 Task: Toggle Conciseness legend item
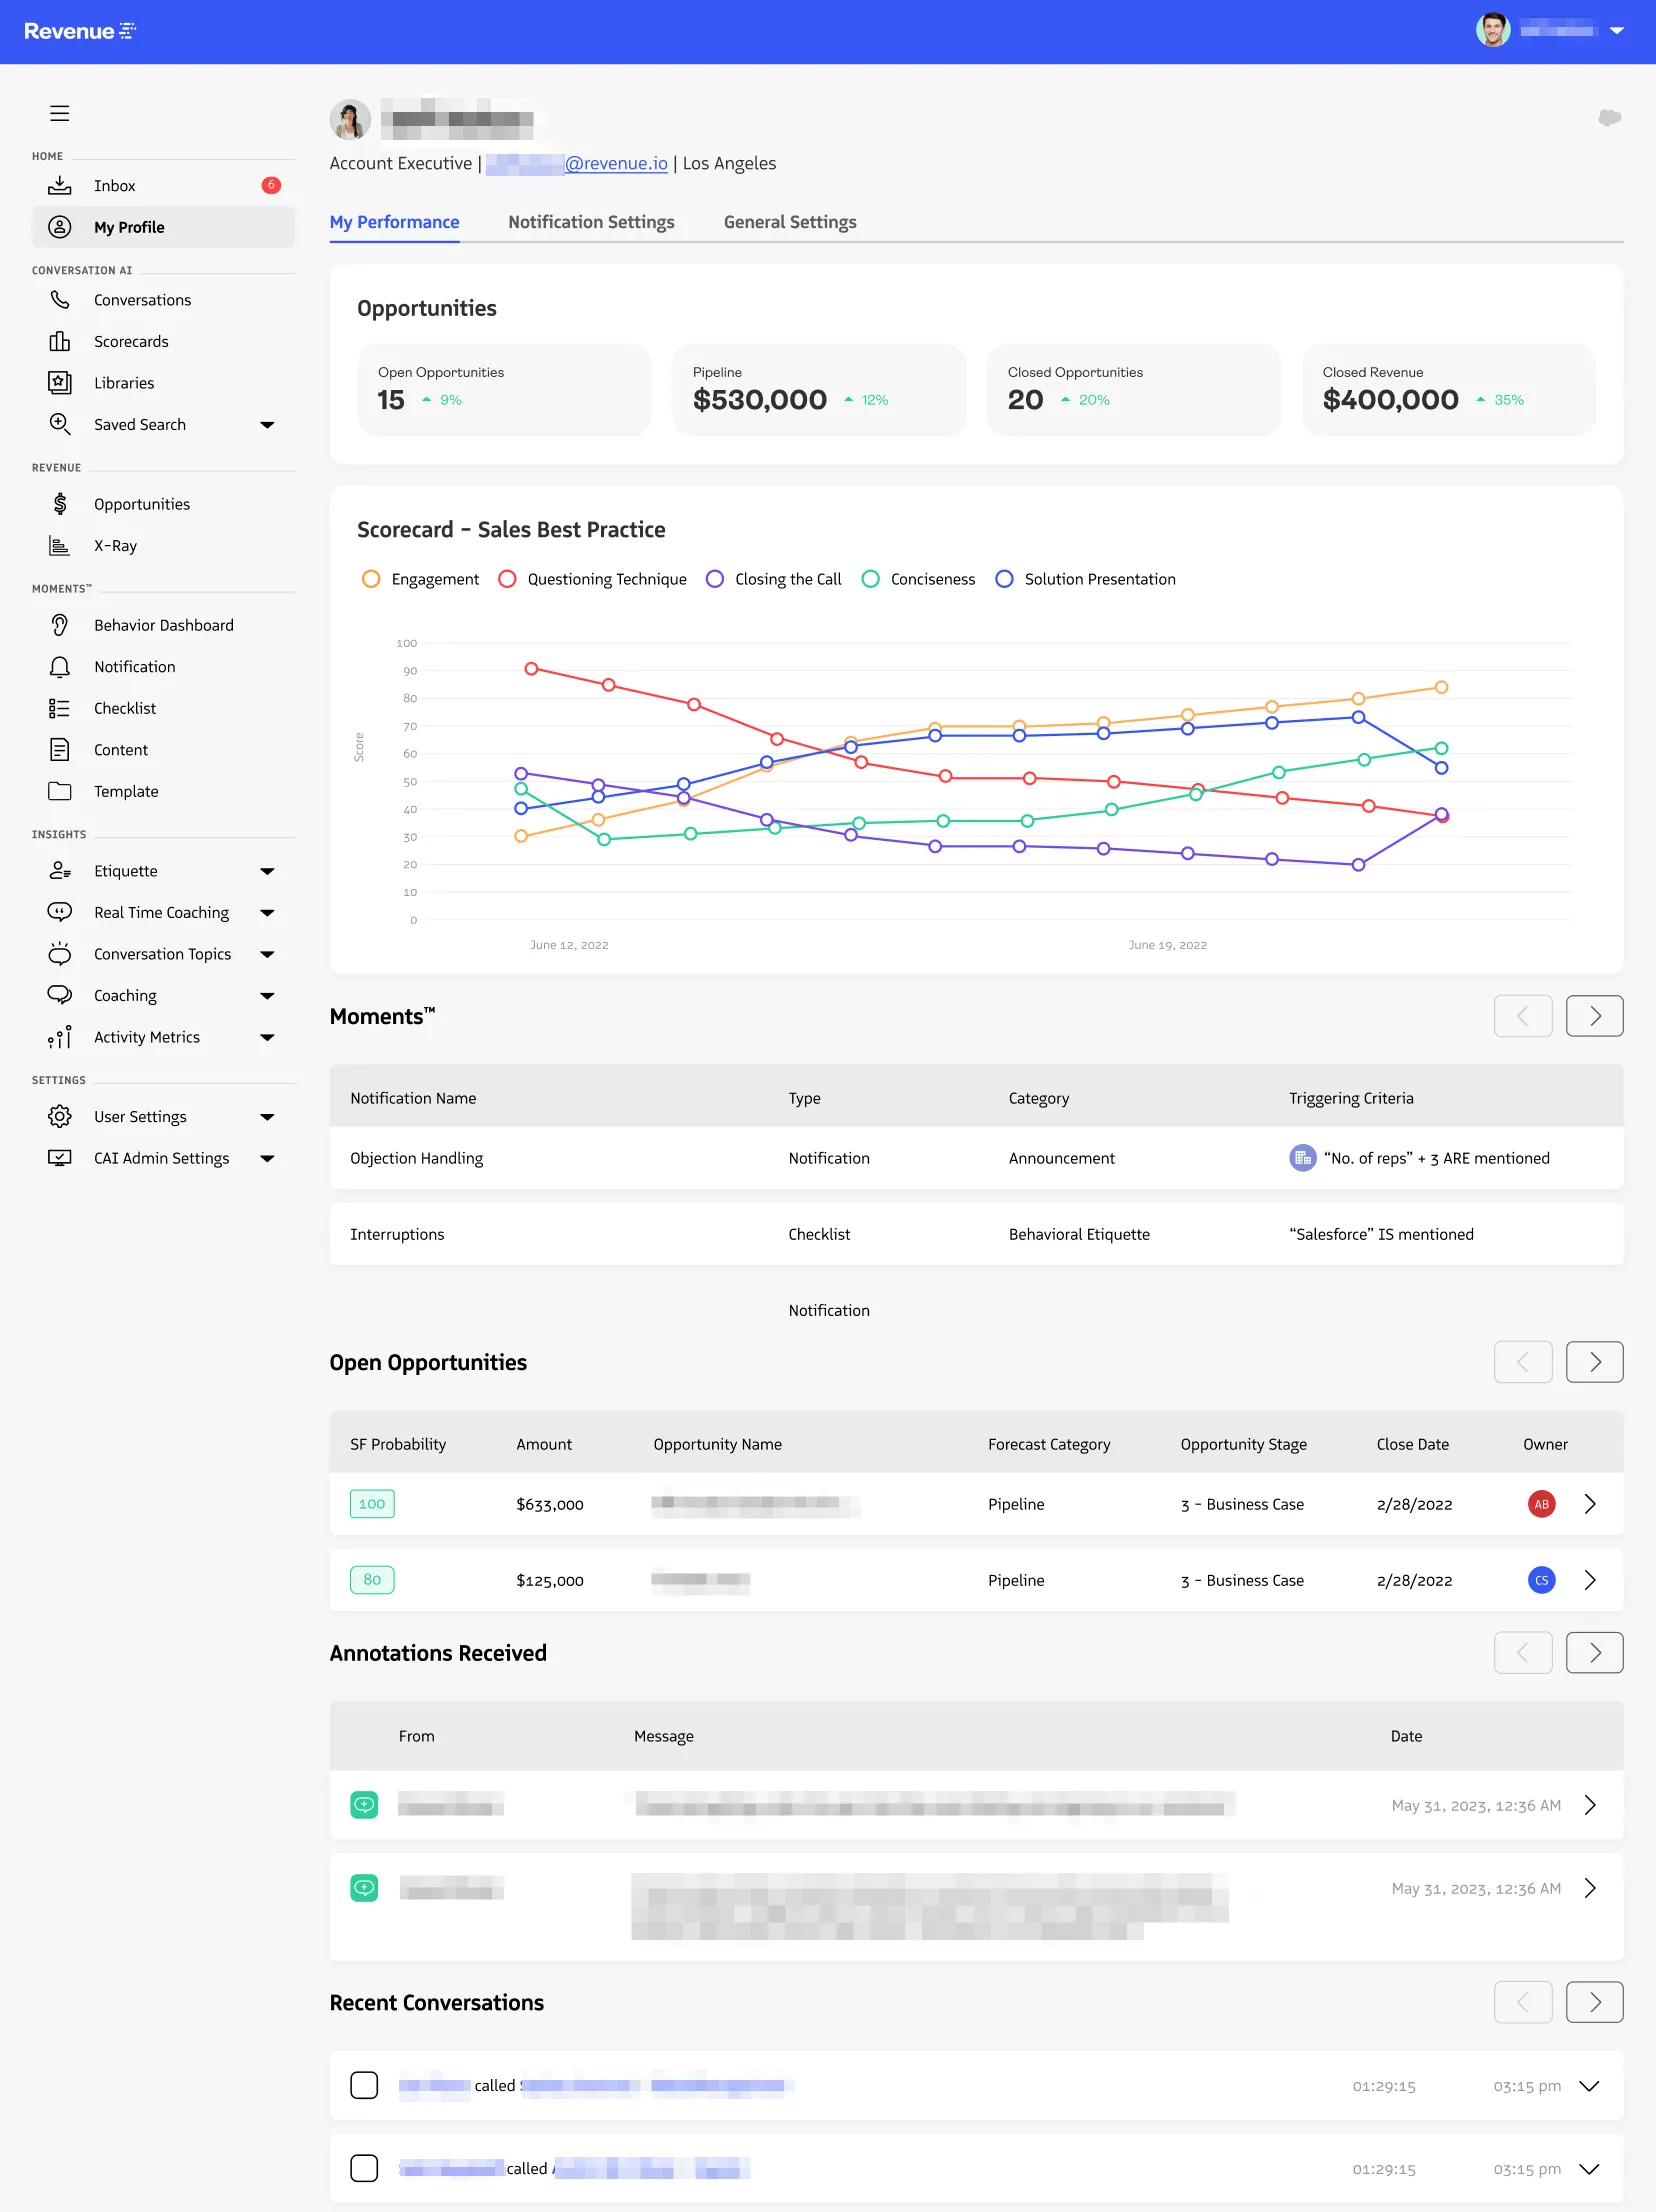coord(918,579)
